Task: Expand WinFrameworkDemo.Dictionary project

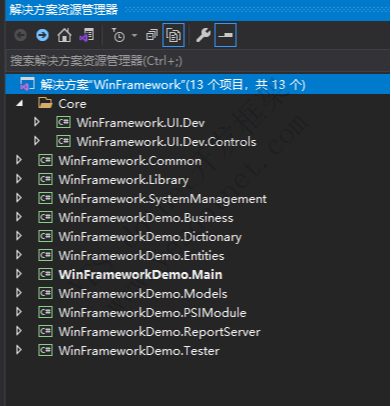Action: [19, 236]
